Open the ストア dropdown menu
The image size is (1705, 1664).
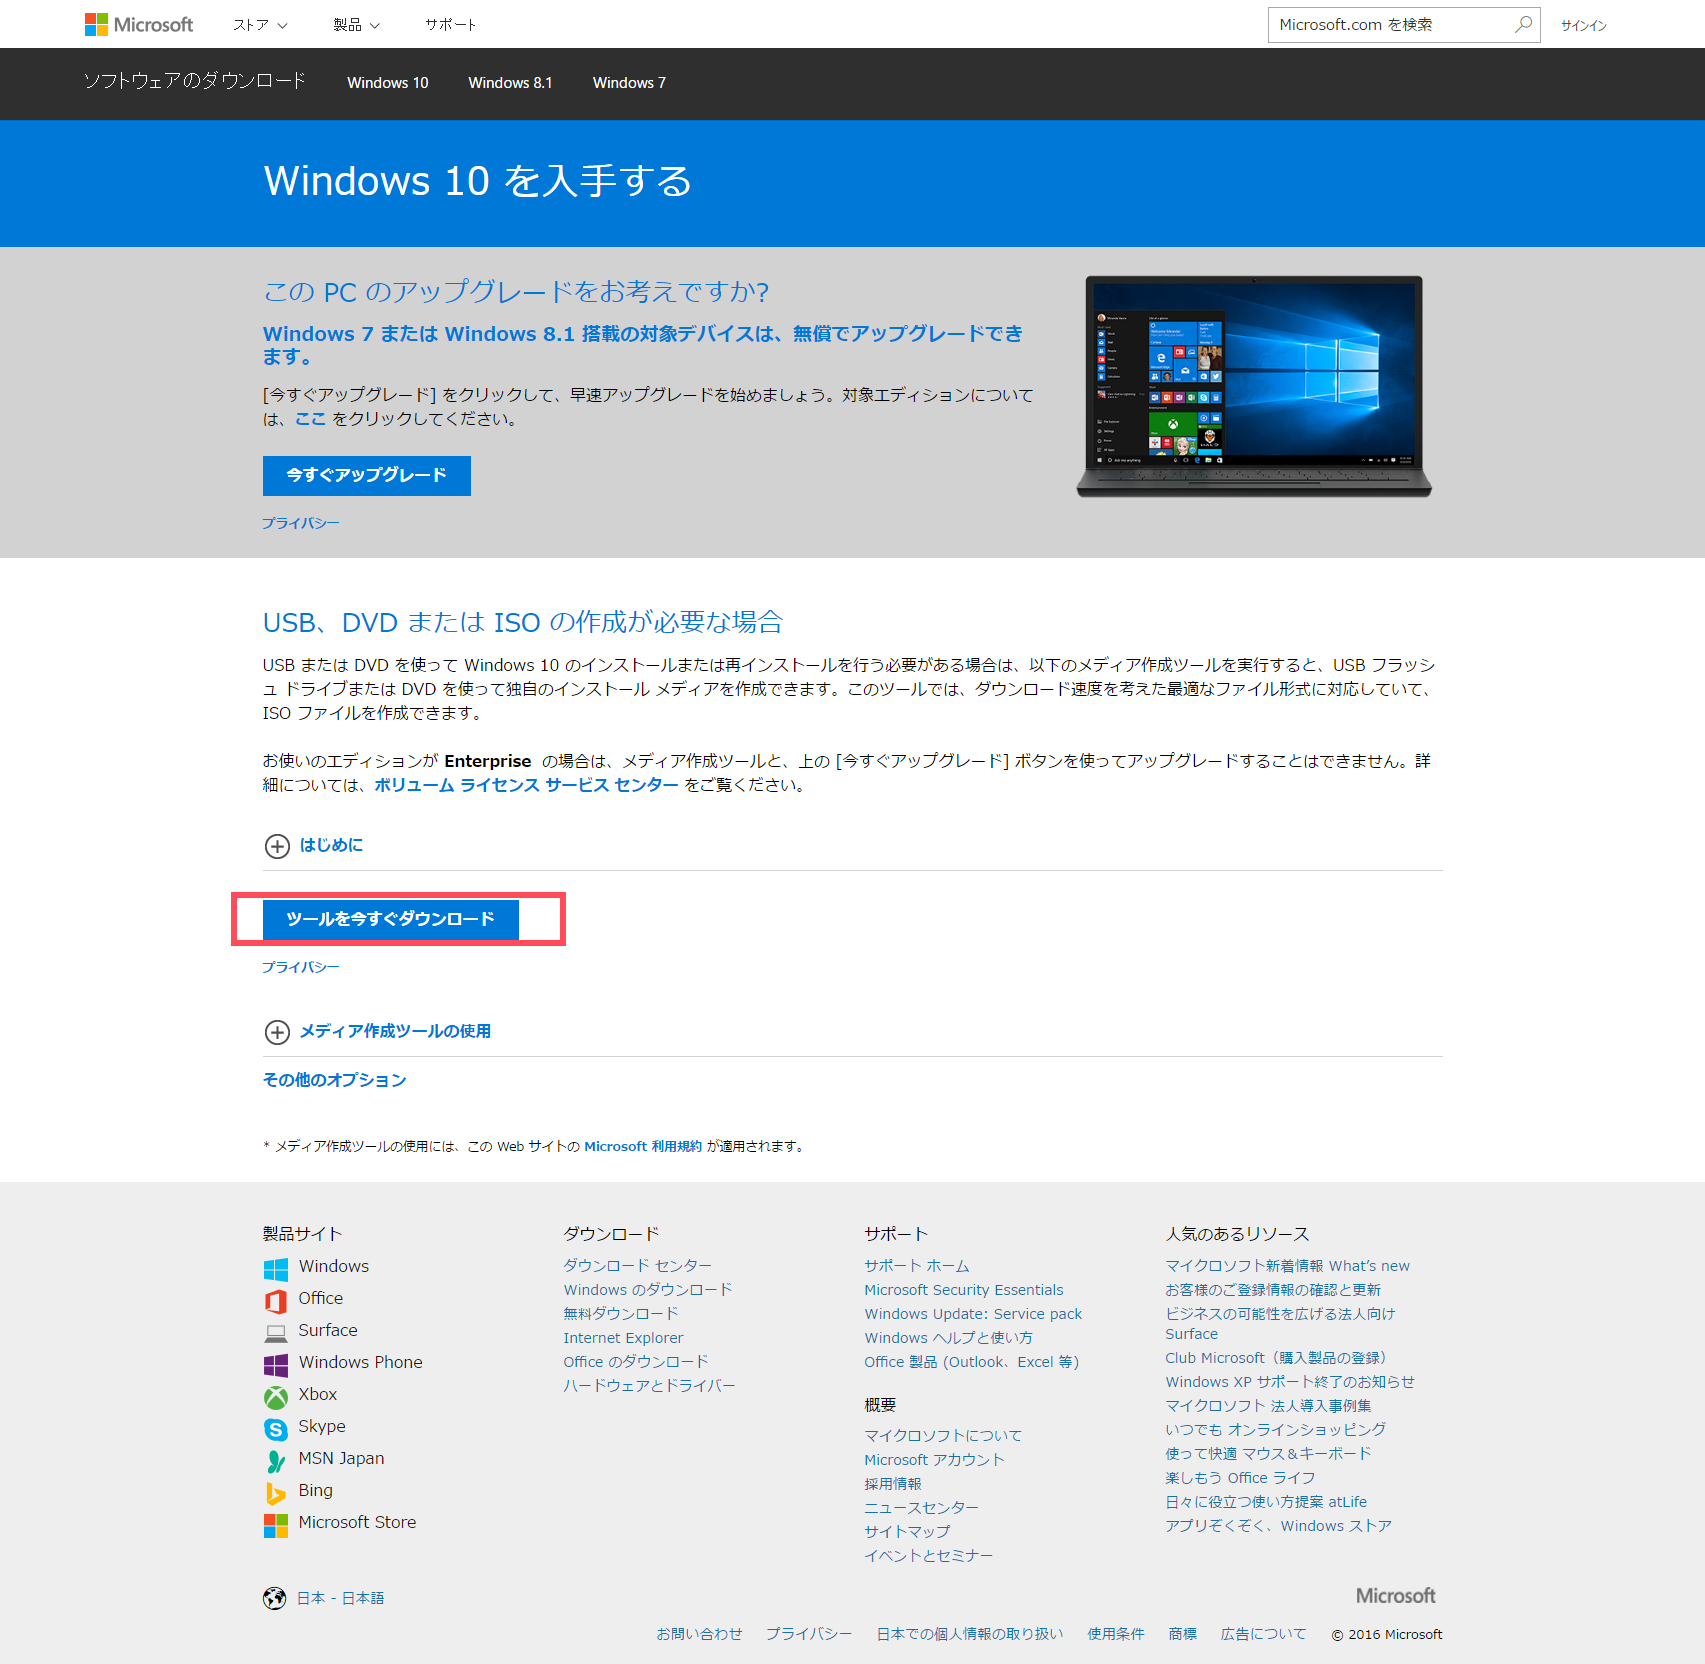coord(260,25)
